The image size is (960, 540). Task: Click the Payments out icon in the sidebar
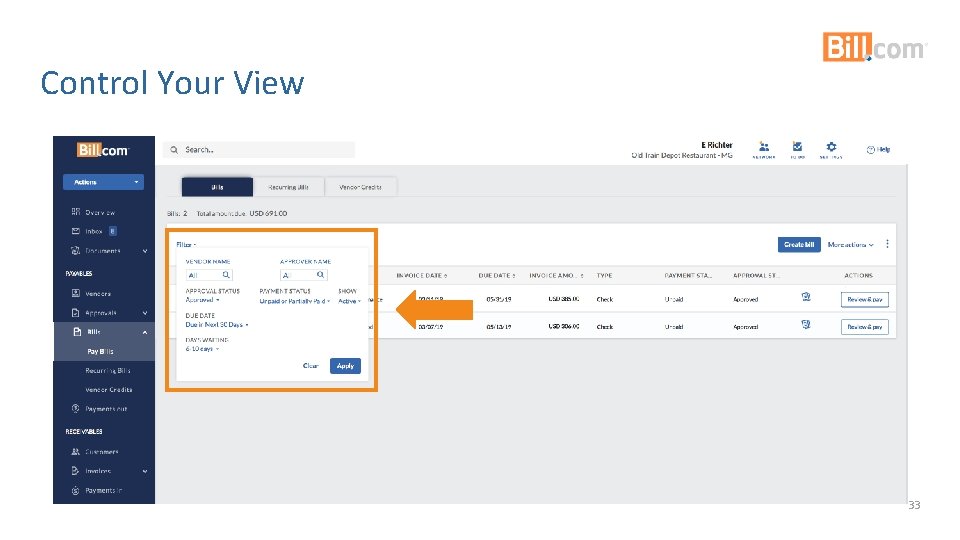pyautogui.click(x=76, y=408)
